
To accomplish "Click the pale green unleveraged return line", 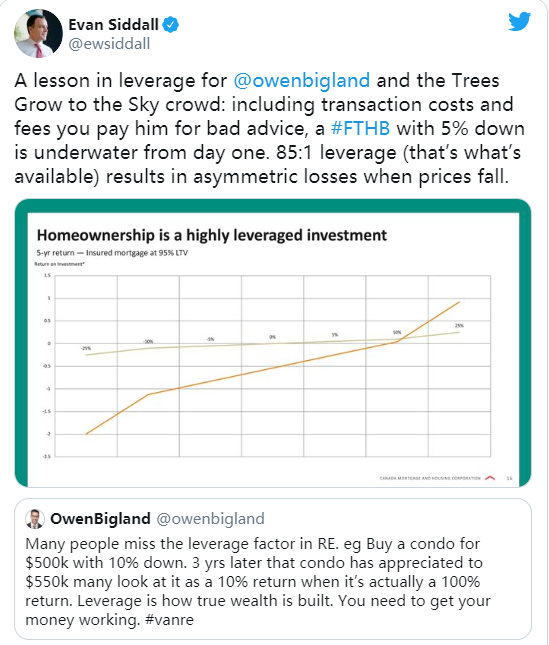I will [273, 343].
